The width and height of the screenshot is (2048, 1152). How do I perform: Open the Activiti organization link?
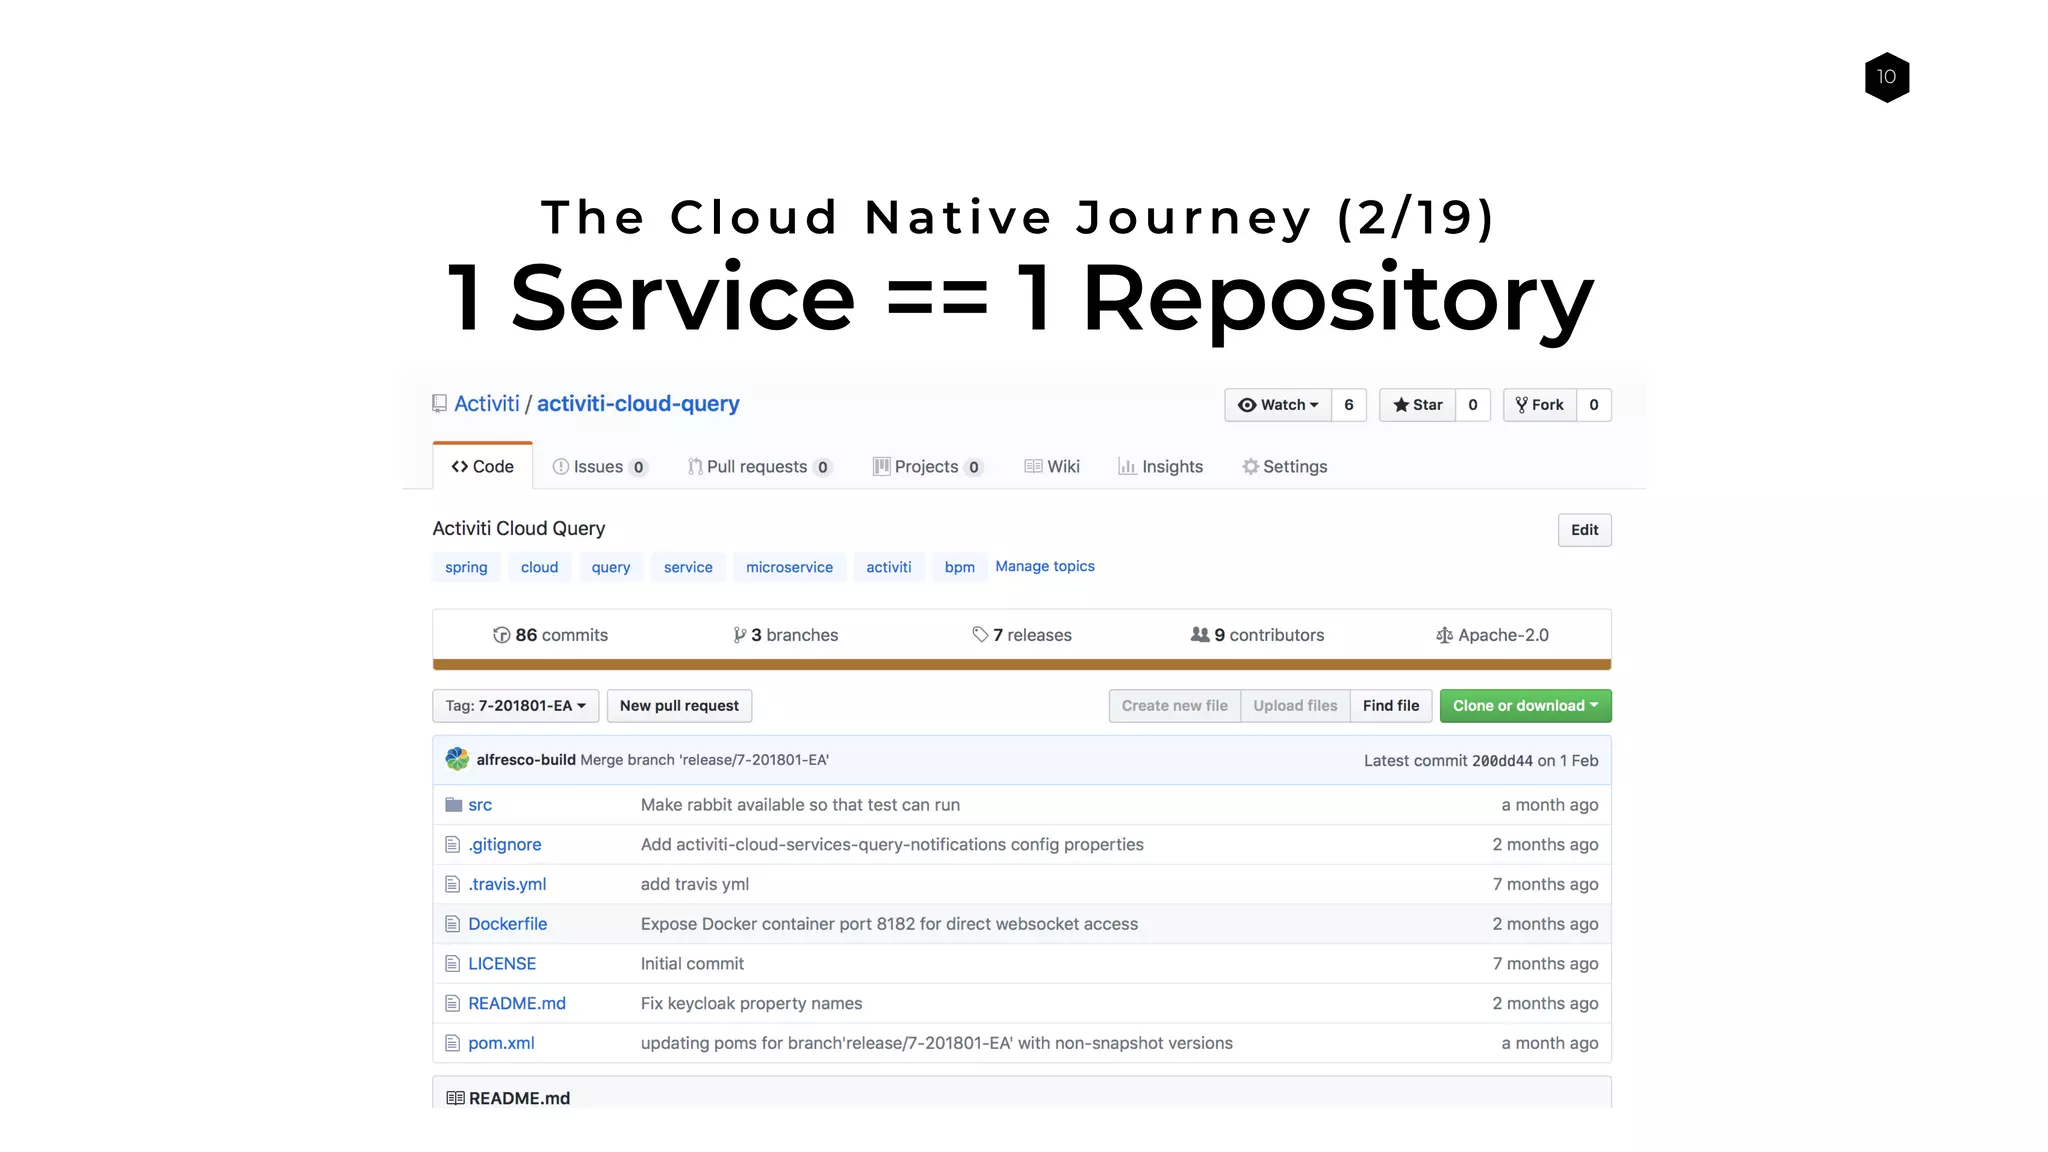pyautogui.click(x=487, y=404)
